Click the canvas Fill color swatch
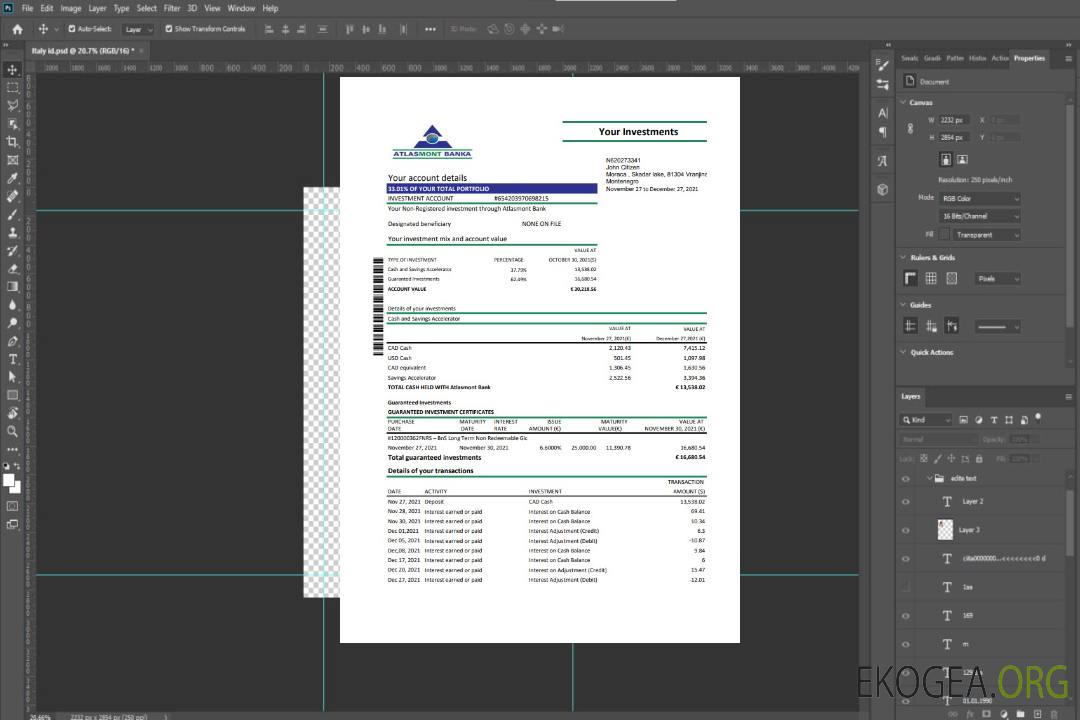This screenshot has height=720, width=1080. (x=945, y=234)
